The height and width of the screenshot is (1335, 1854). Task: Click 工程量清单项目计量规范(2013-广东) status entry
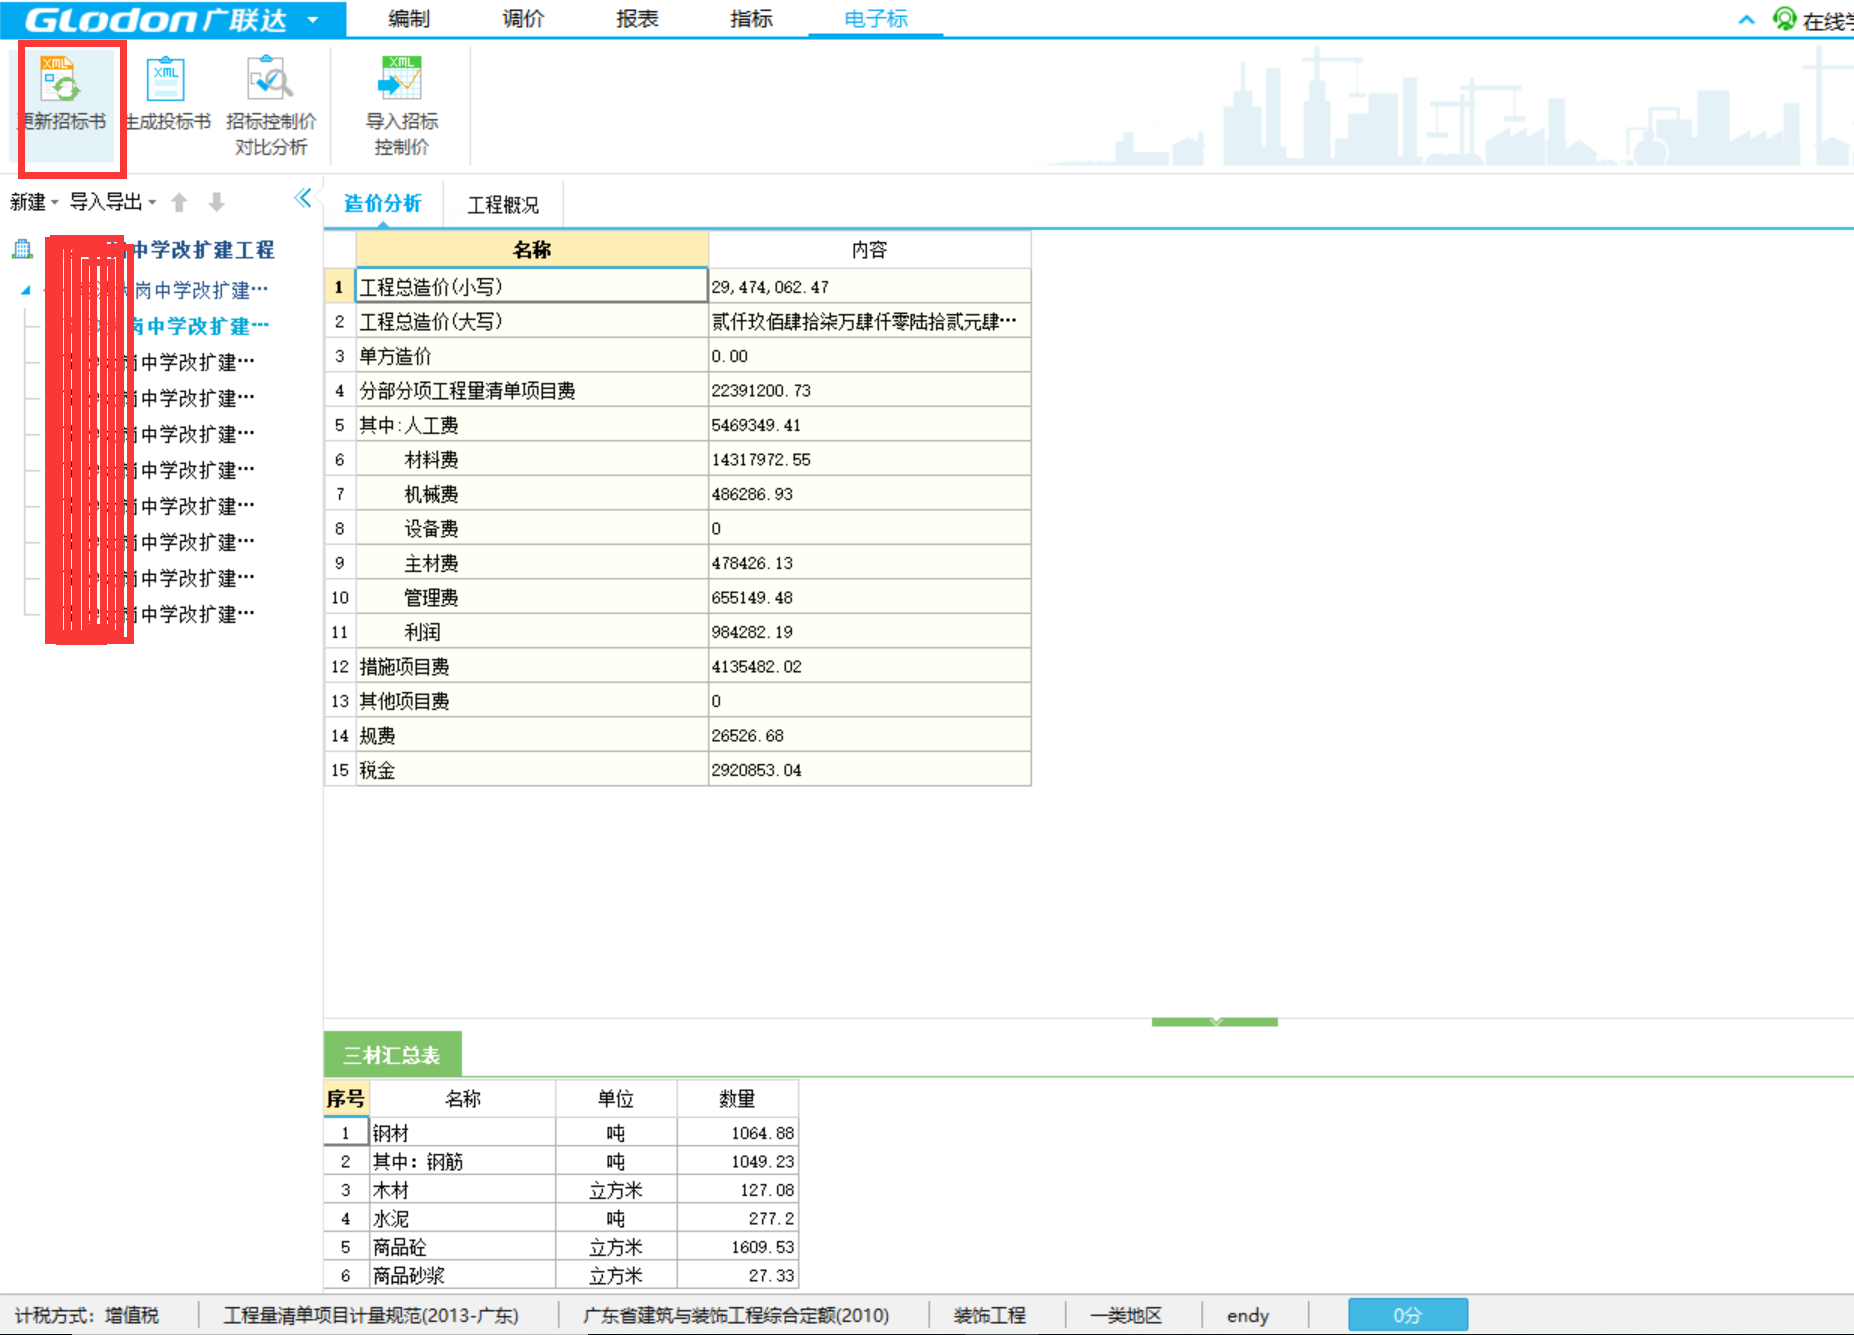click(371, 1315)
